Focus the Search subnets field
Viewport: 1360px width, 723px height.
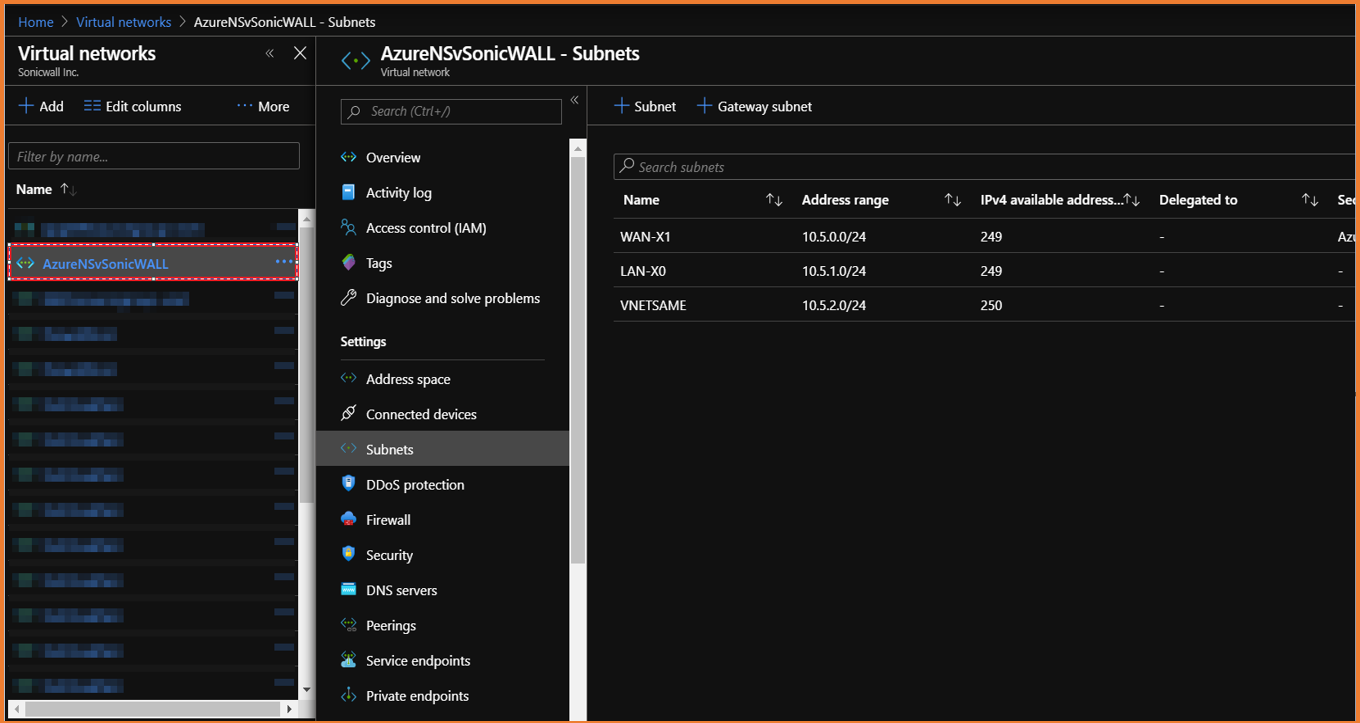[985, 167]
